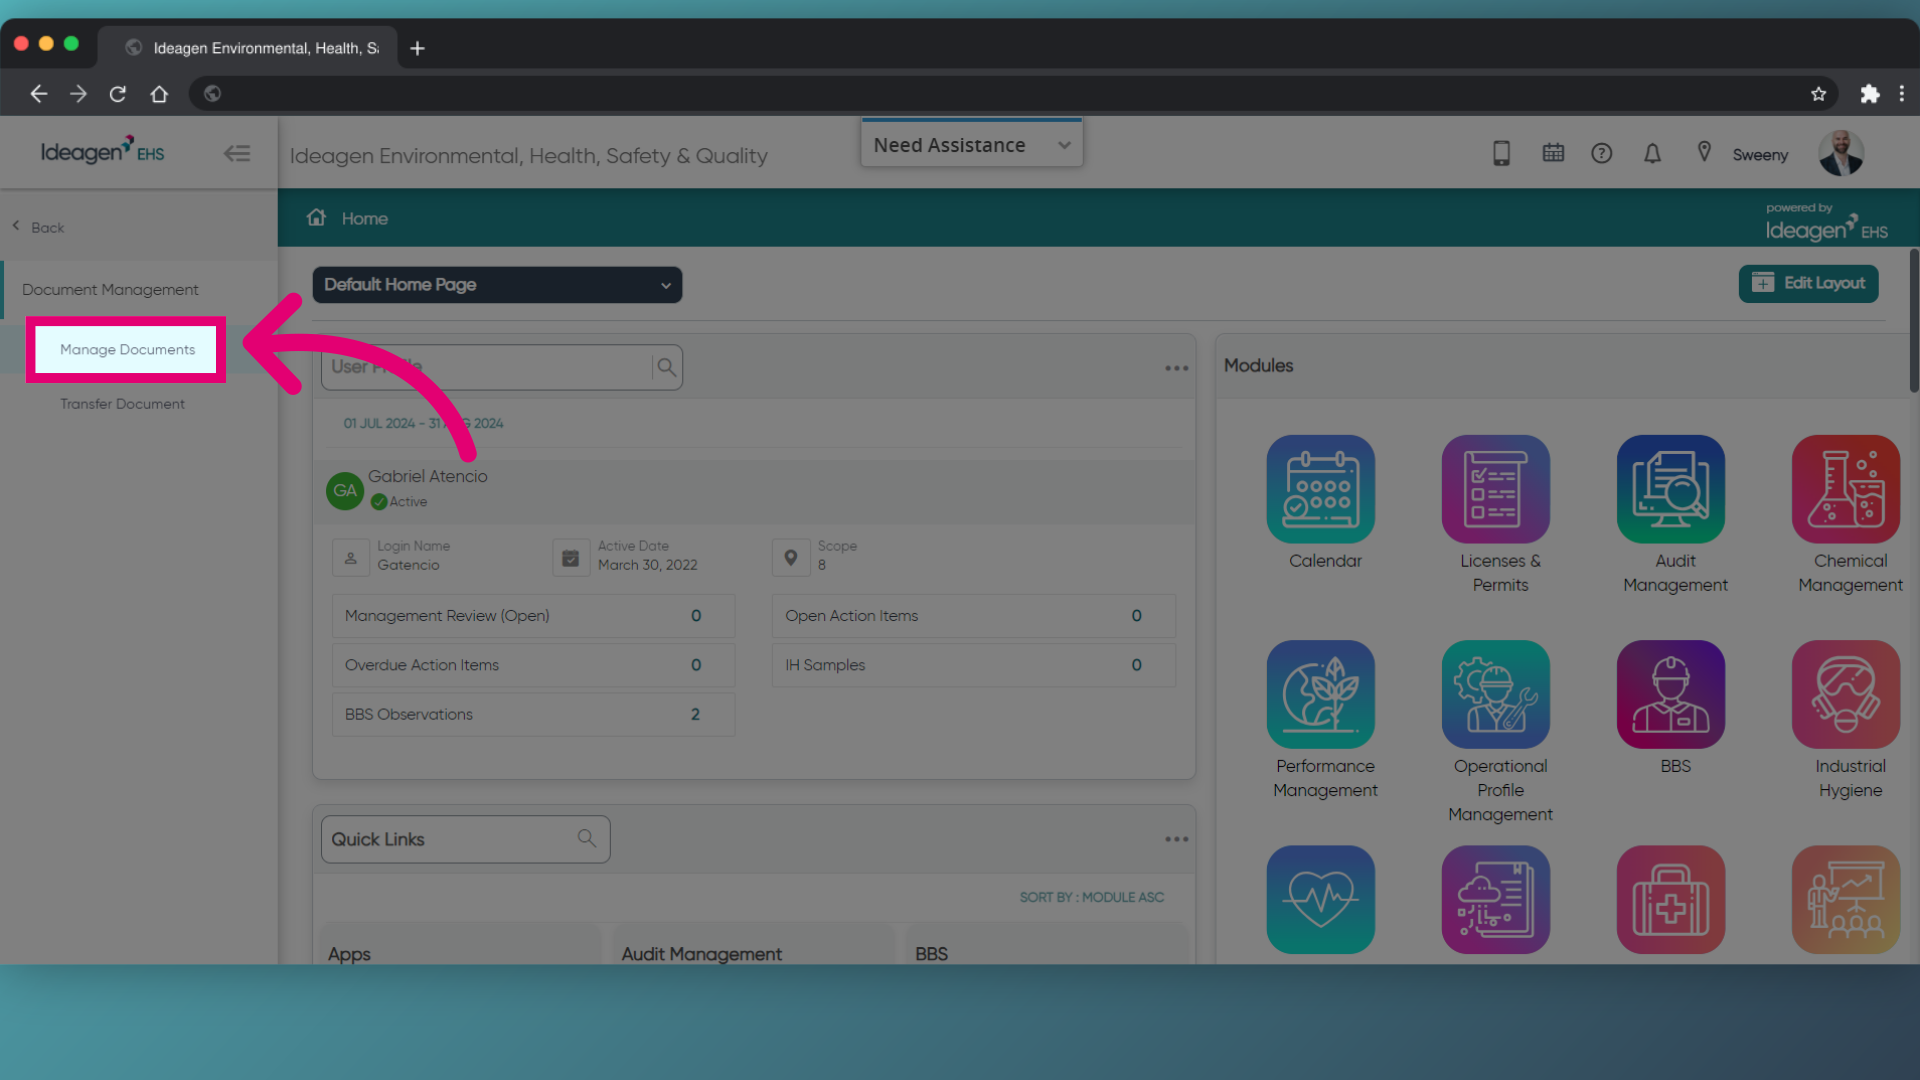Click the Login Name person icon

point(350,558)
